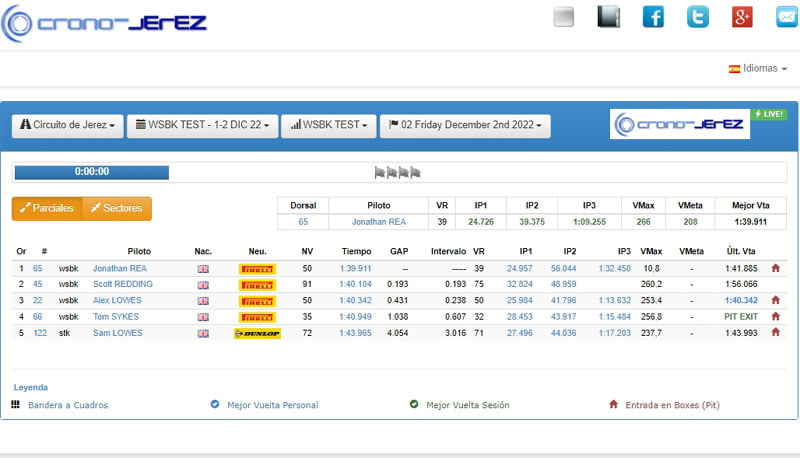Click the gray square icon in header
The height and width of the screenshot is (458, 800).
[x=564, y=17]
